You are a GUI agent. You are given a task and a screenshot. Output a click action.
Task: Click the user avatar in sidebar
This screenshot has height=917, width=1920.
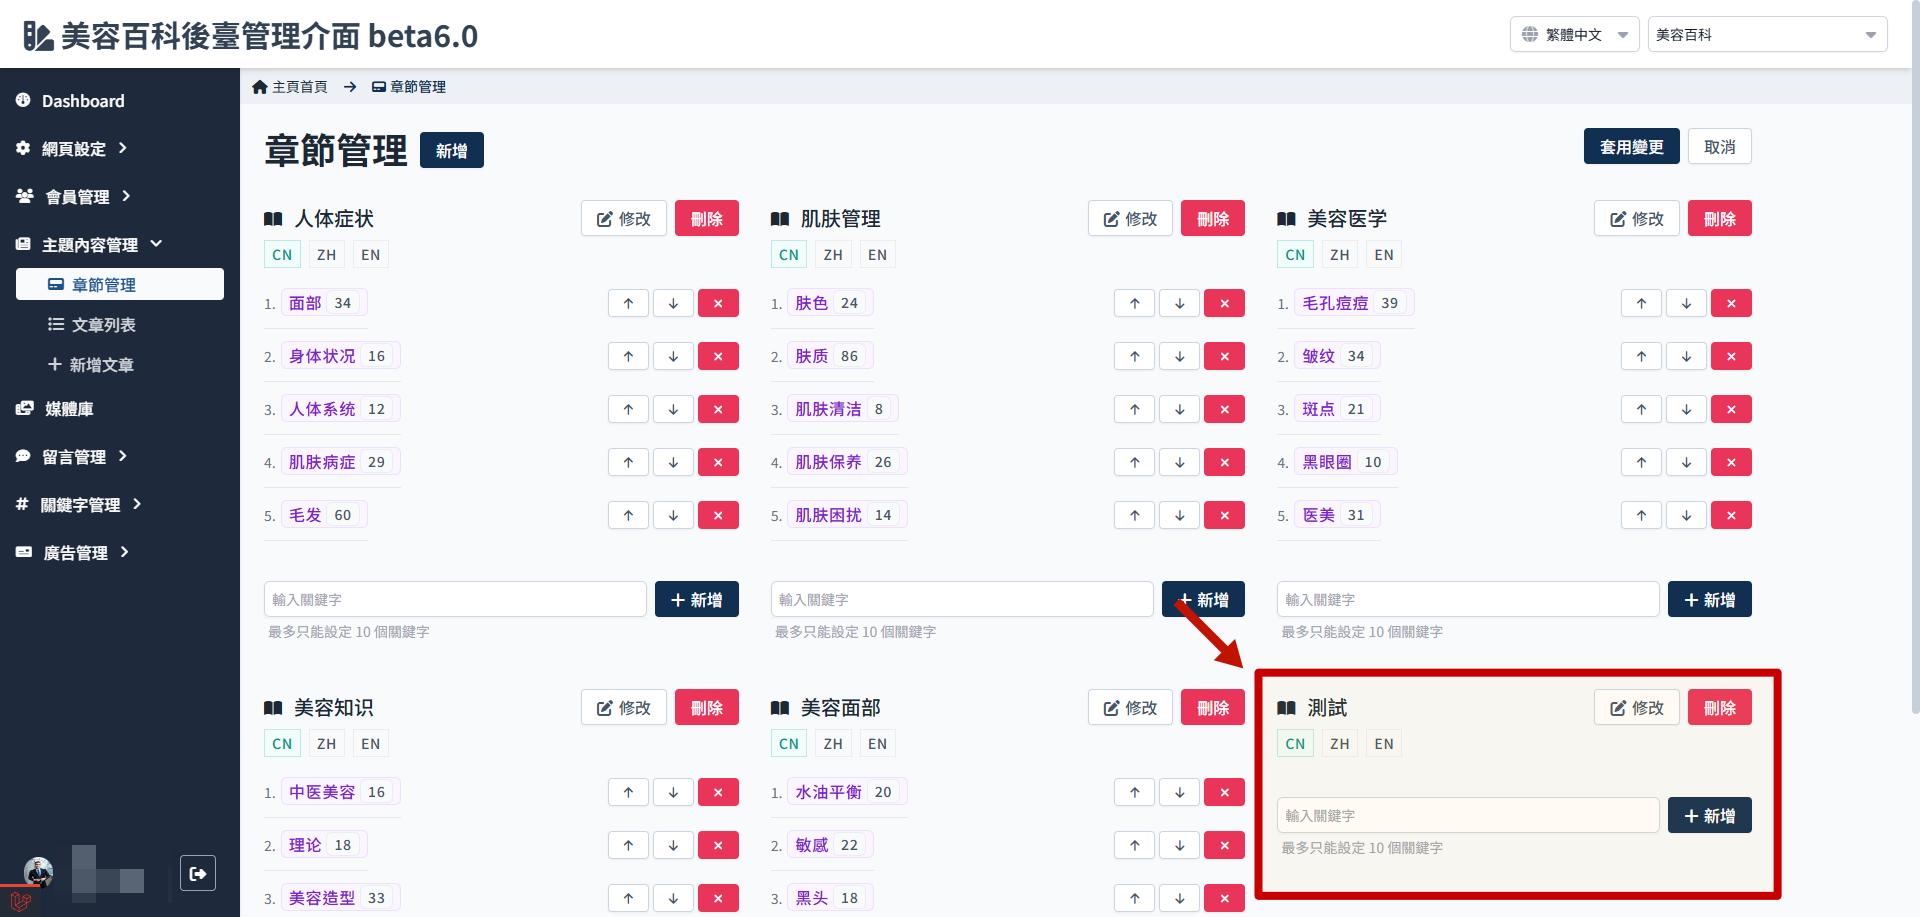[39, 872]
